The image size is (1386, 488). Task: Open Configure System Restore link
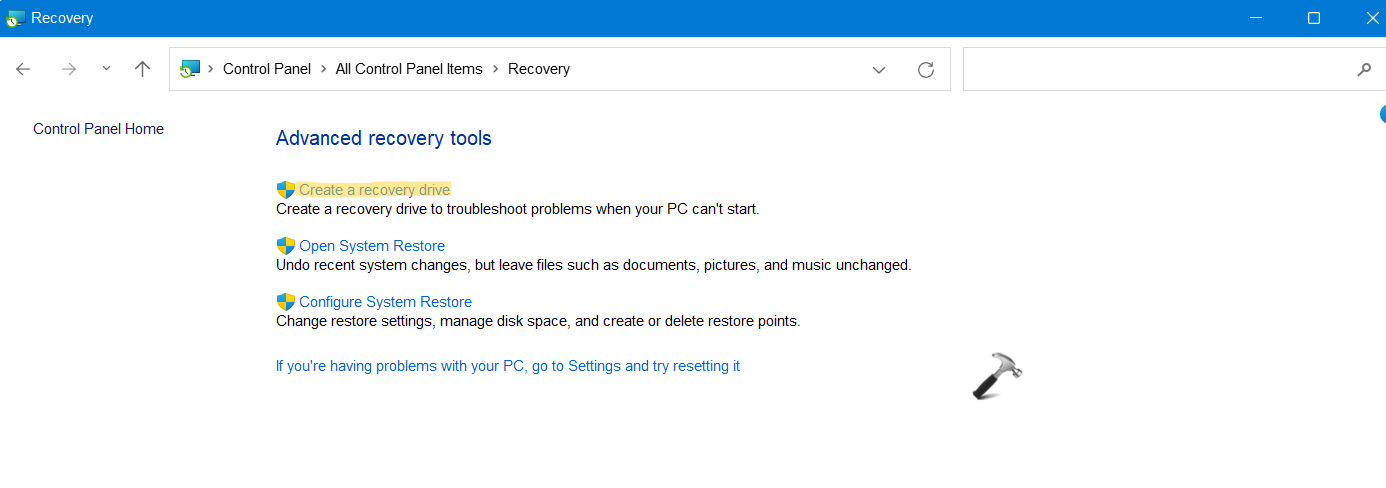click(x=385, y=302)
